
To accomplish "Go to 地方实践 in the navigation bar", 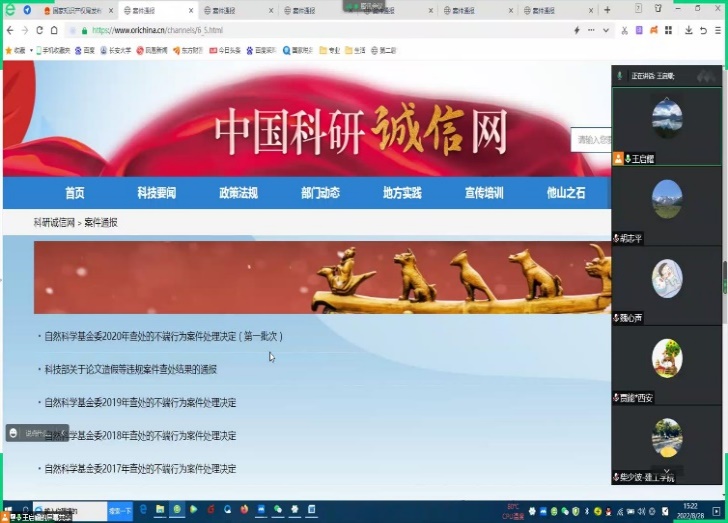I will (402, 193).
